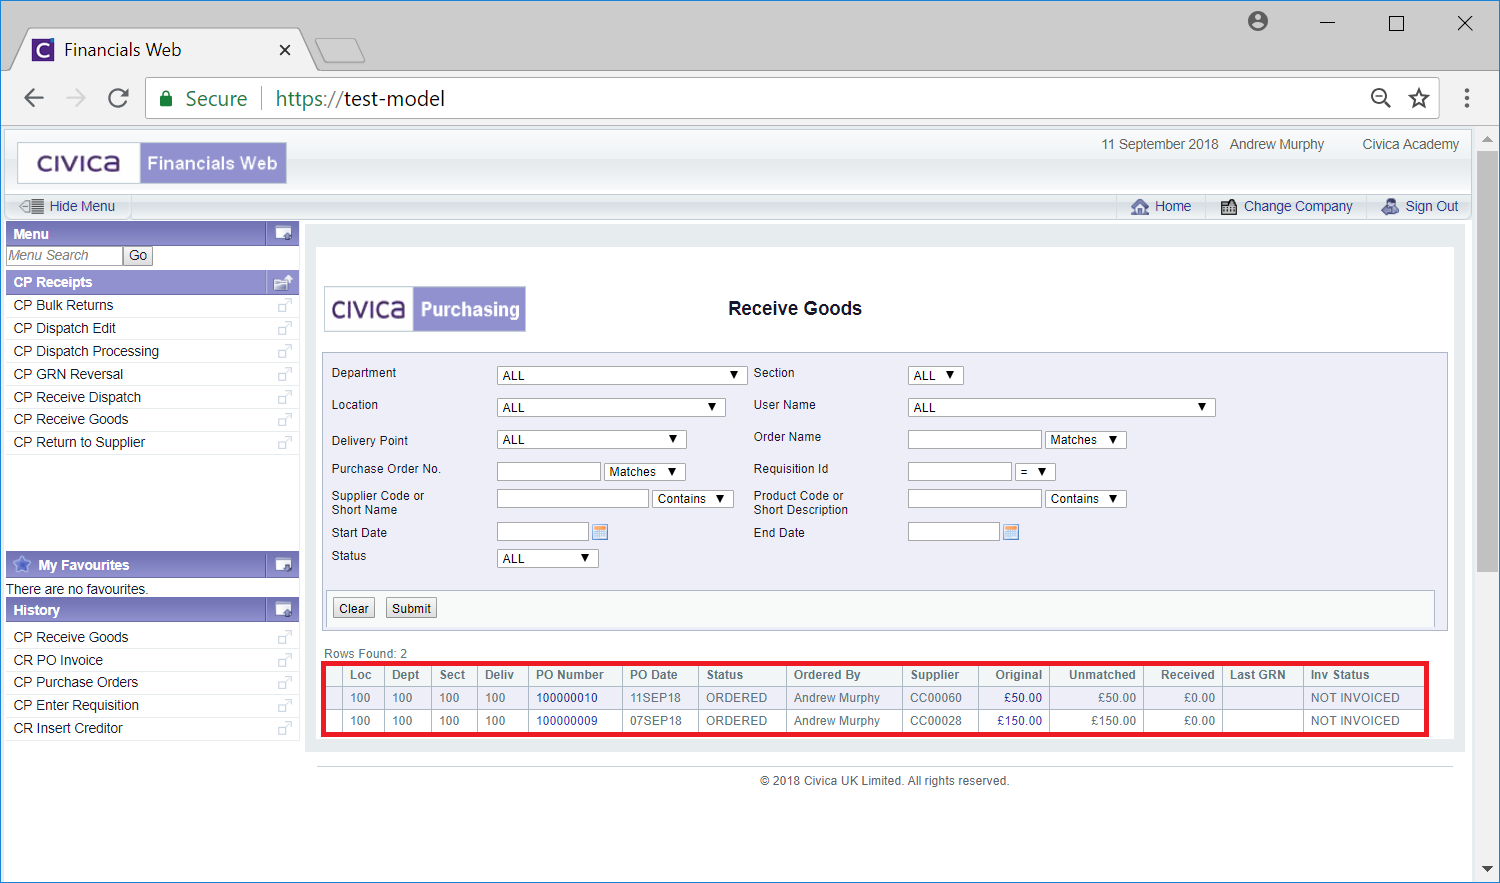The image size is (1500, 883).
Task: Click Supplier Code or Short Name field
Action: click(x=572, y=498)
